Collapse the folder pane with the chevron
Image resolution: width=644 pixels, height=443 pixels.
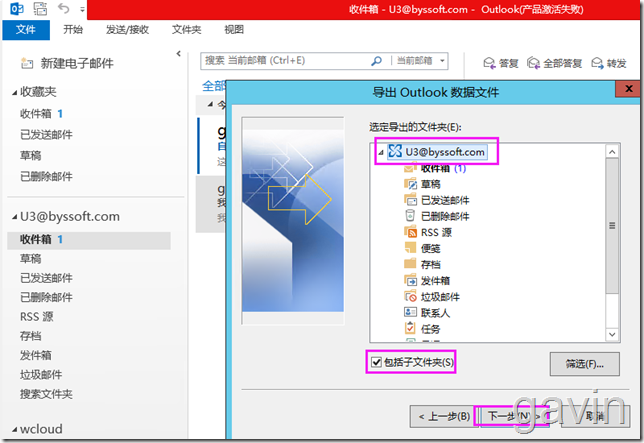(x=178, y=53)
